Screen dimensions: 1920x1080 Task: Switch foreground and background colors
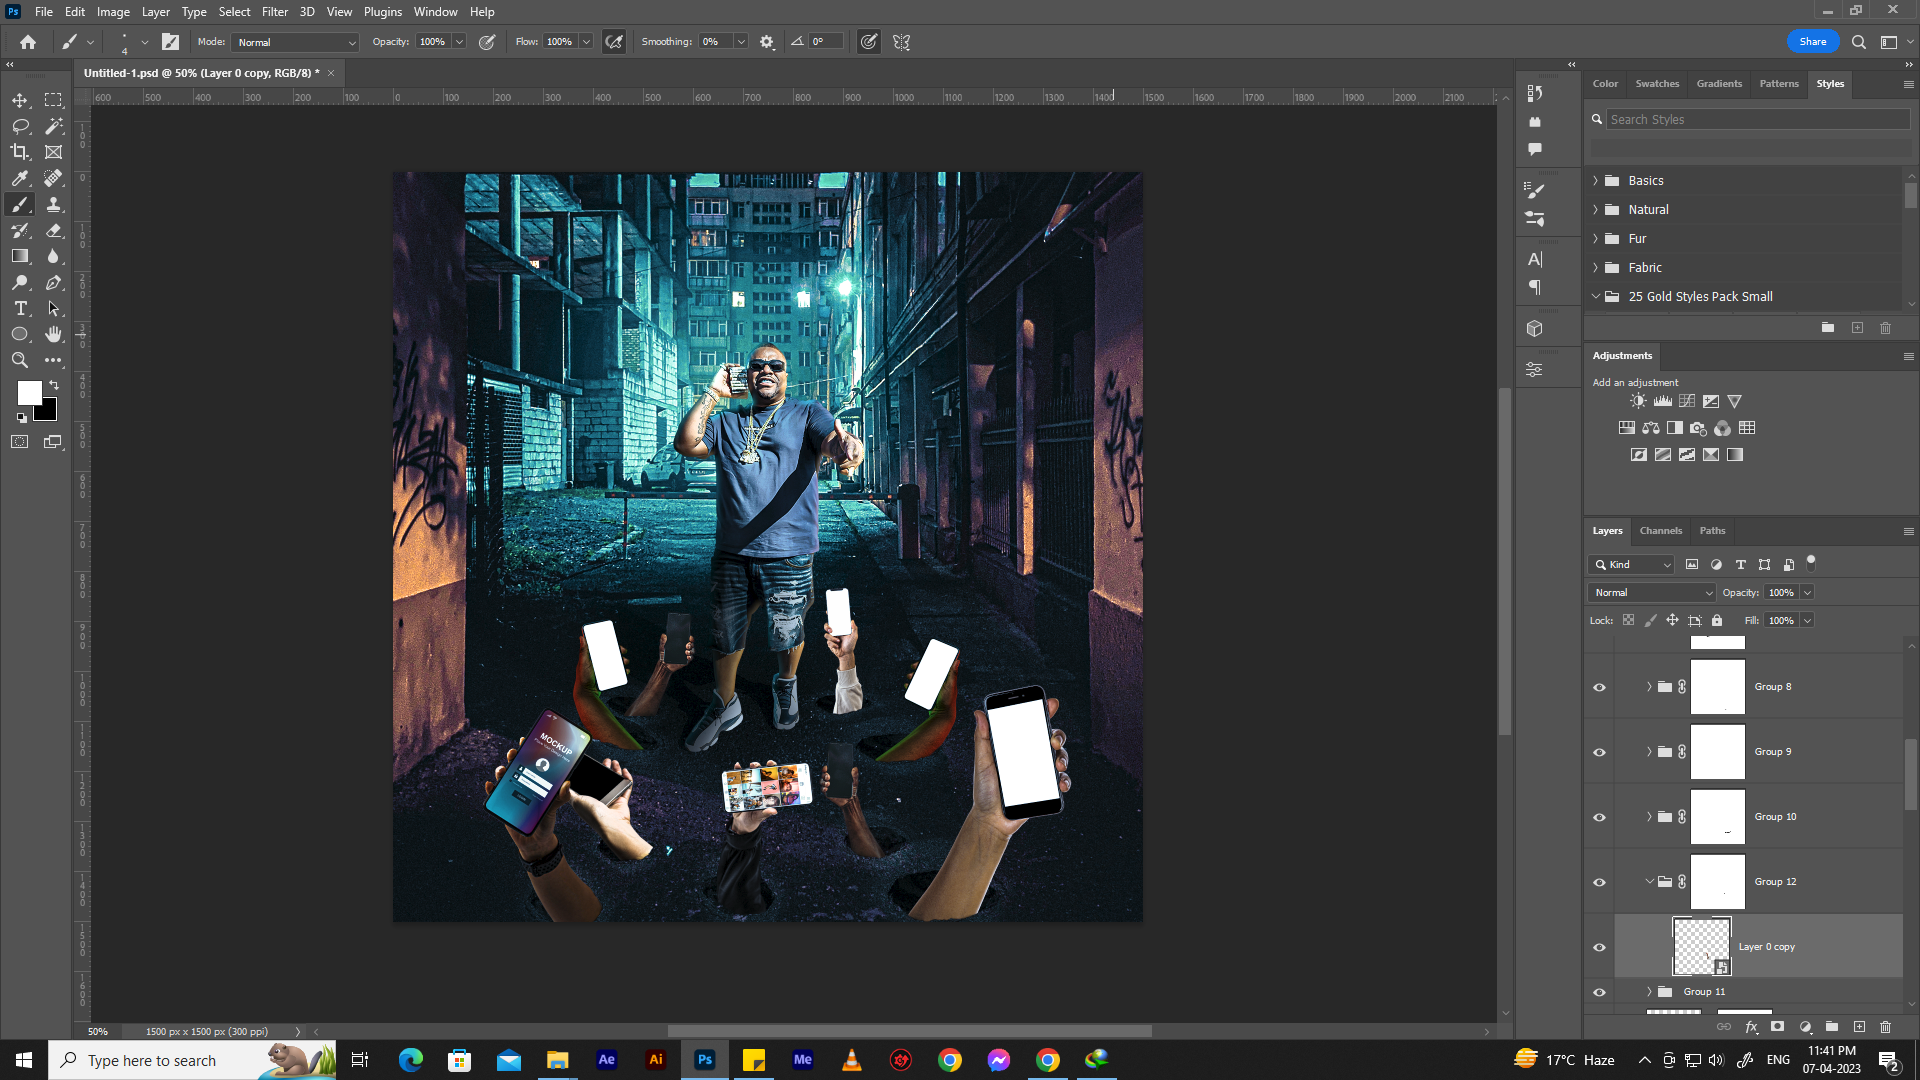pos(54,385)
